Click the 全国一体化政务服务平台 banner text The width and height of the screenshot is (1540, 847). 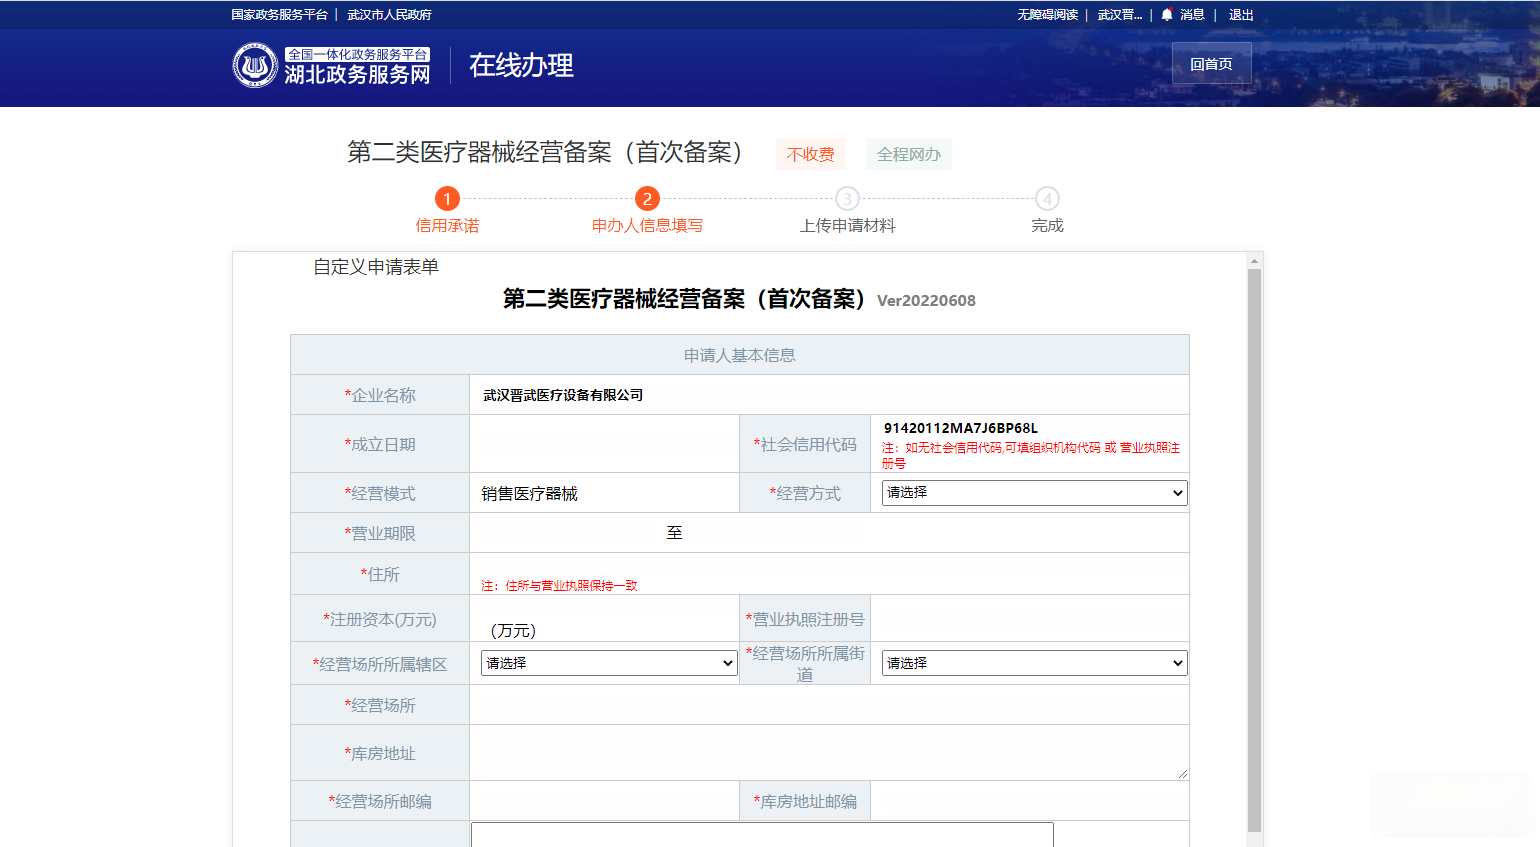click(x=357, y=54)
